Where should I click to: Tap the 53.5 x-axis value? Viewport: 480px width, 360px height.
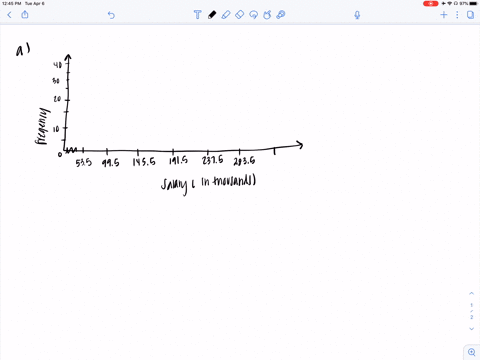83,163
